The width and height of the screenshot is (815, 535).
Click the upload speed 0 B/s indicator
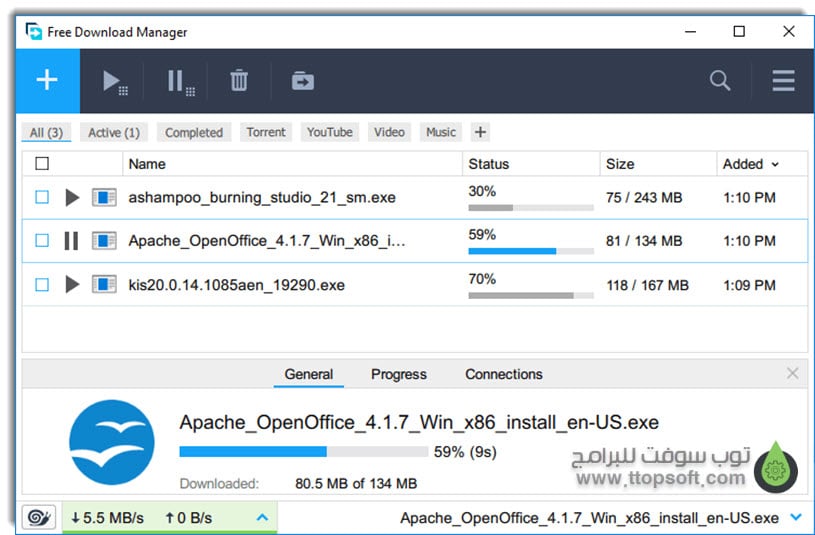click(x=189, y=518)
